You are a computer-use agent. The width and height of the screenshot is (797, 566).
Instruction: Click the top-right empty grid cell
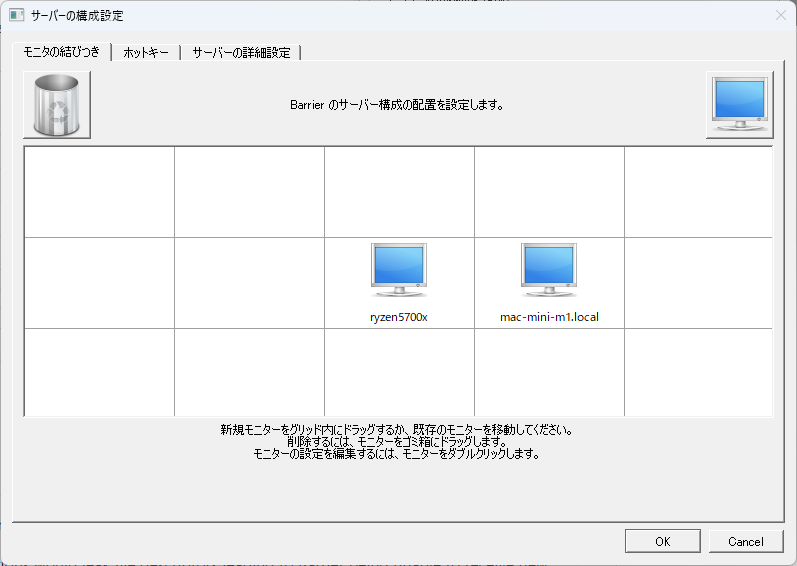tap(698, 192)
